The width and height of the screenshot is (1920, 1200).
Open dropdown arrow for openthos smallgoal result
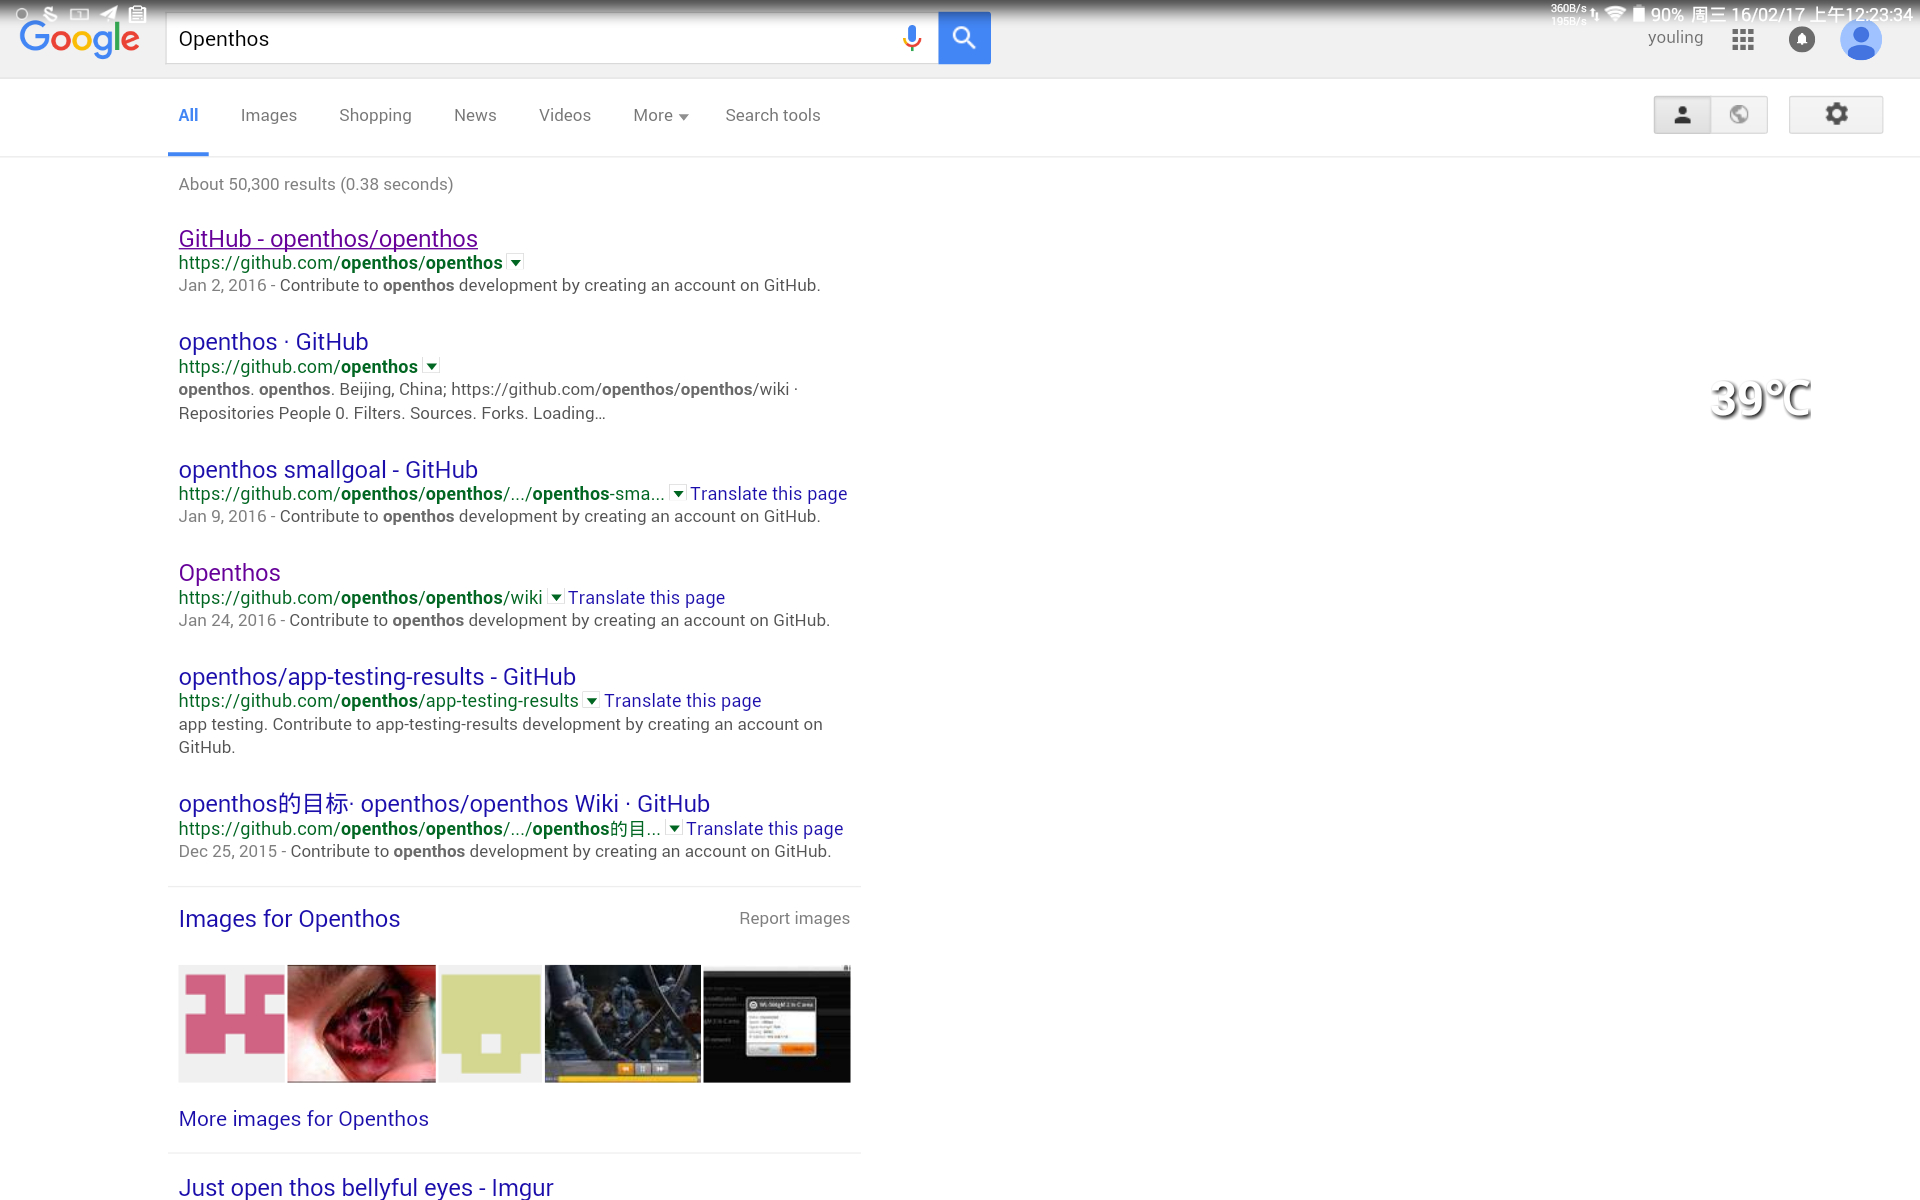[x=678, y=494]
